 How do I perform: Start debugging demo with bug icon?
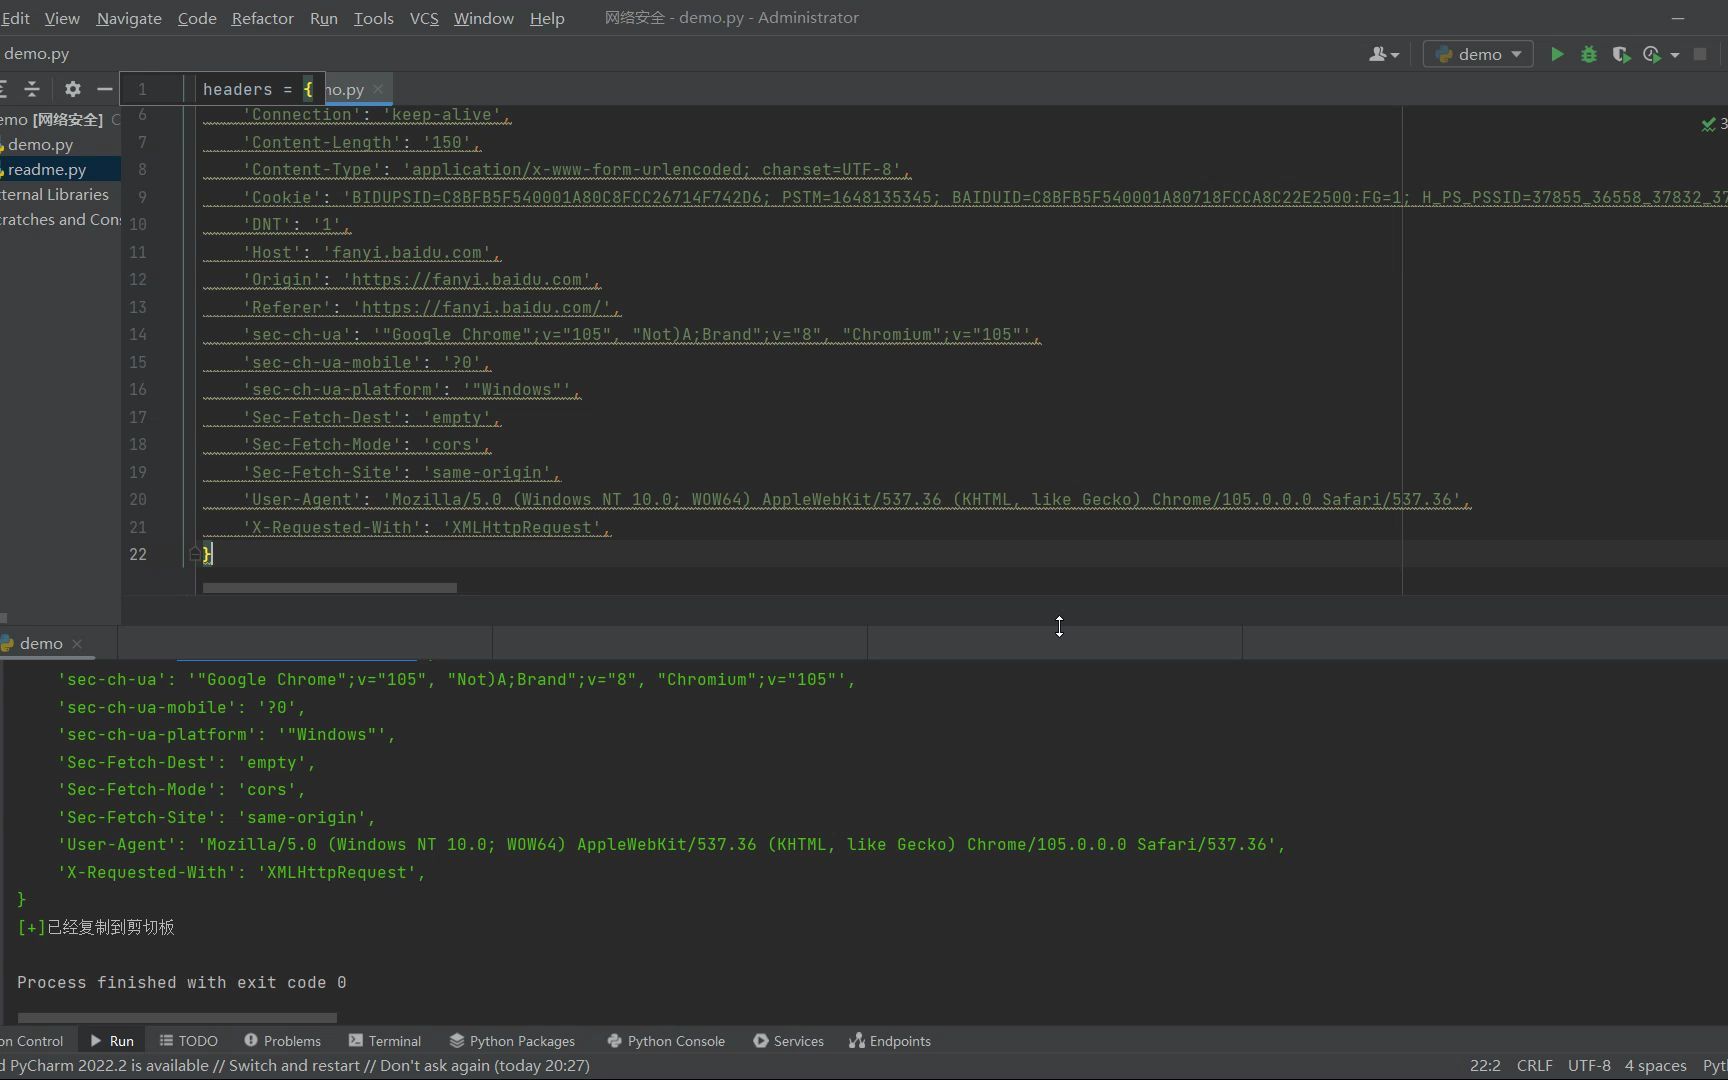pyautogui.click(x=1589, y=55)
